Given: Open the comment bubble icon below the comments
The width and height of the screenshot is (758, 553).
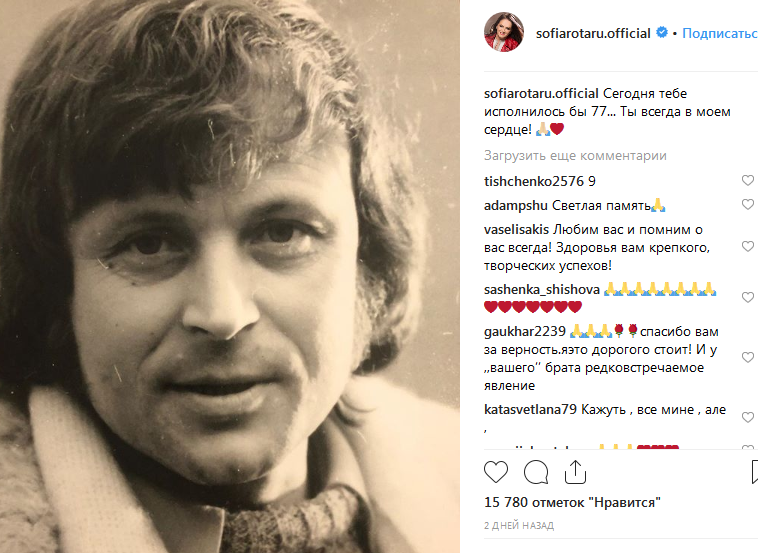Looking at the screenshot, I should click(x=536, y=471).
